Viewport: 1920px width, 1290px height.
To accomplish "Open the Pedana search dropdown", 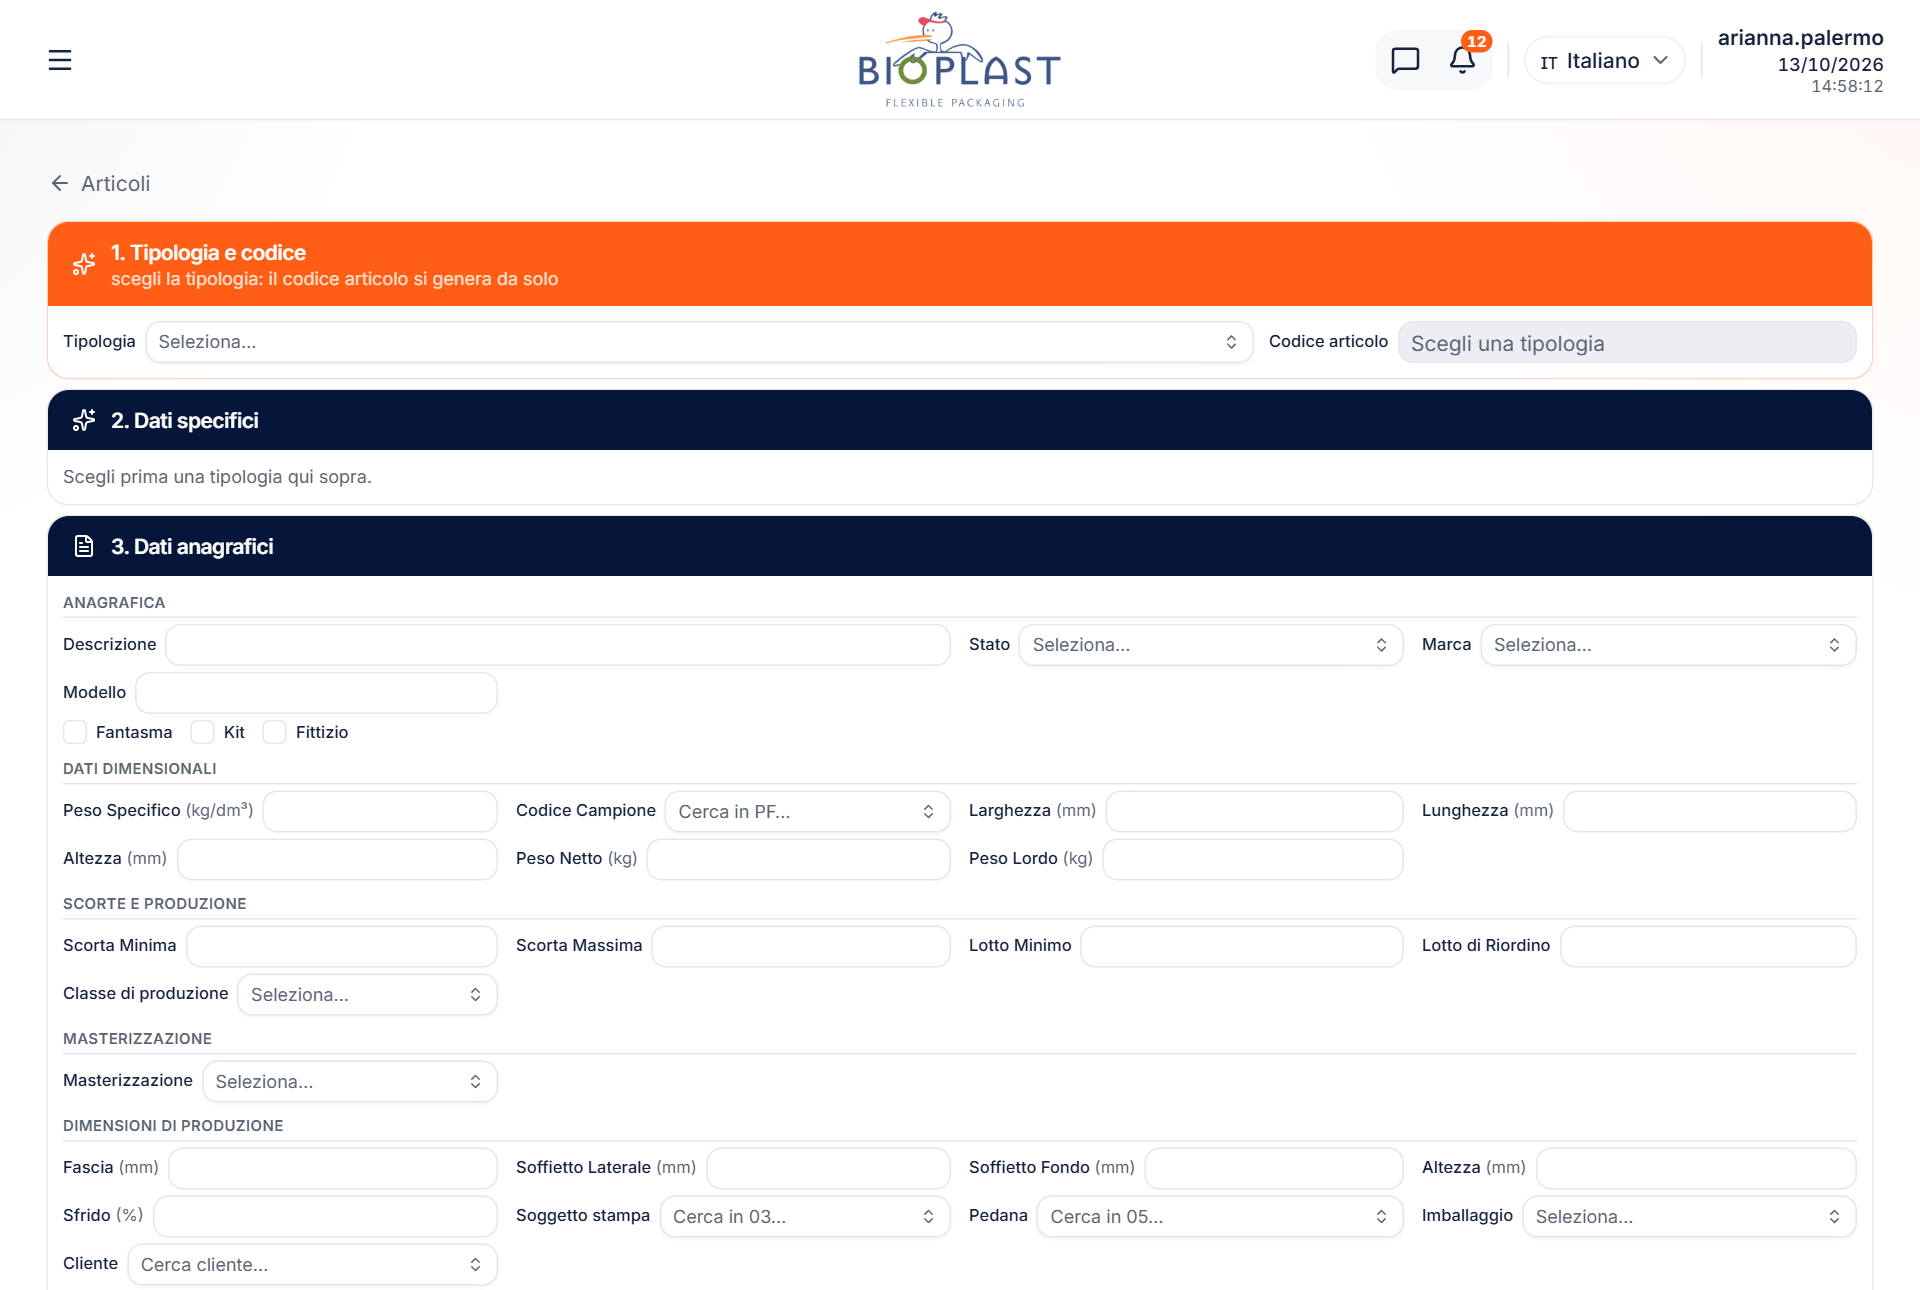I will coord(1220,1217).
